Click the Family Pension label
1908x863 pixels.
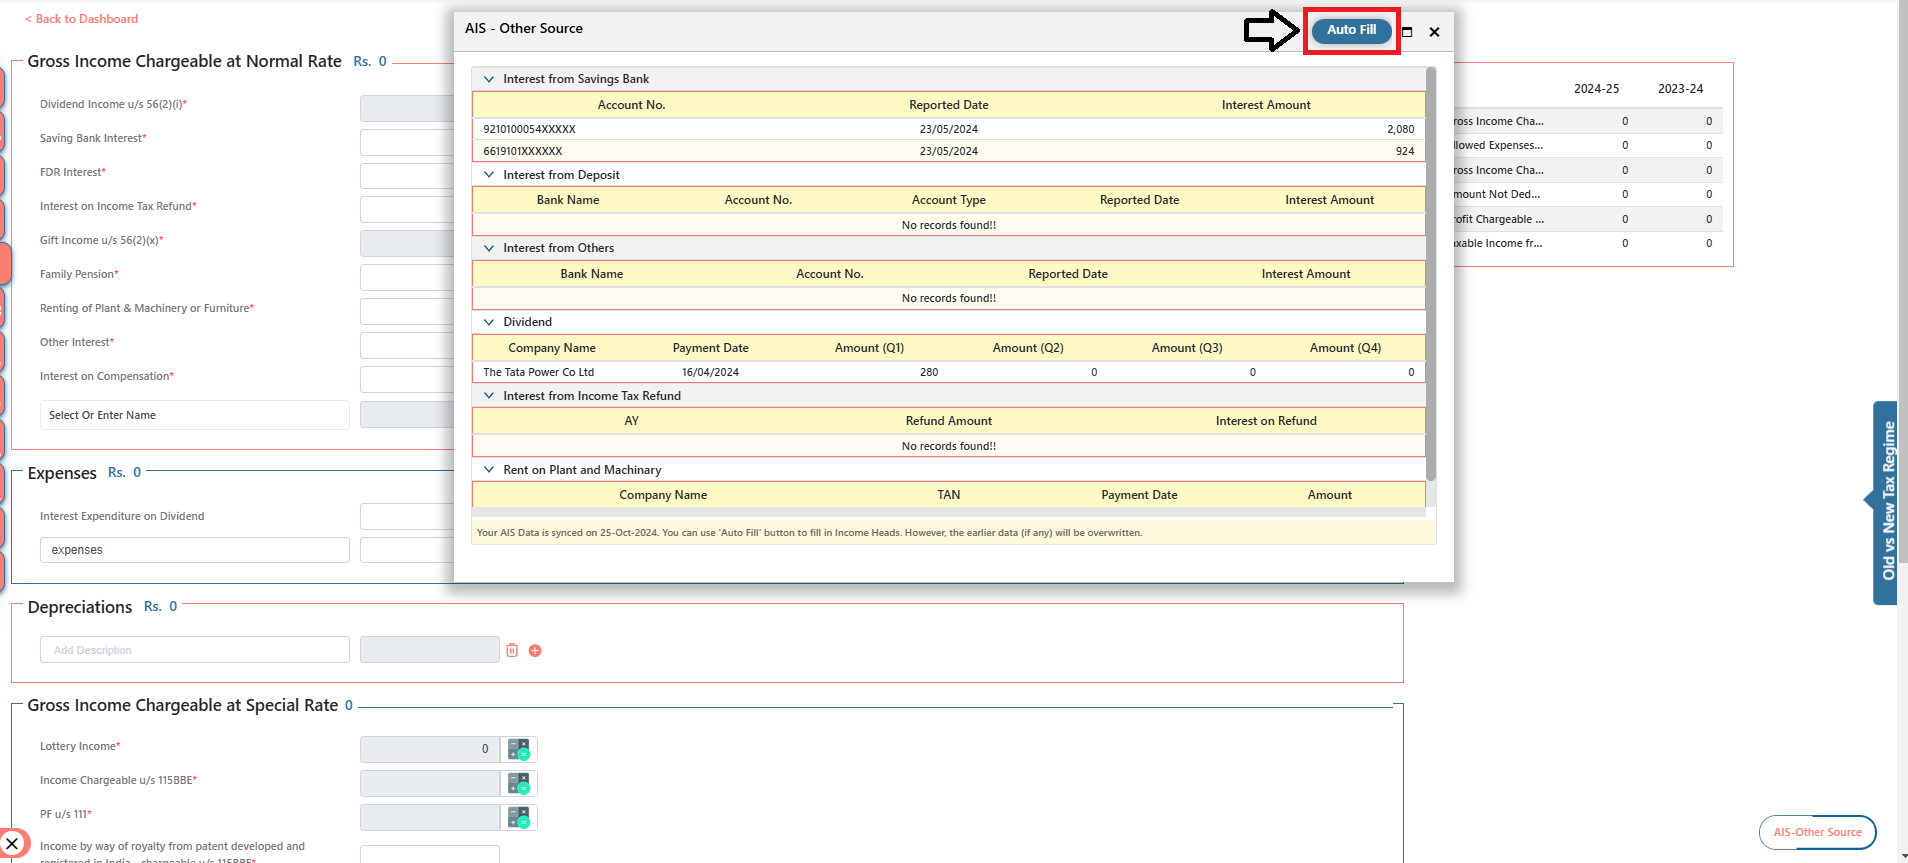79,274
